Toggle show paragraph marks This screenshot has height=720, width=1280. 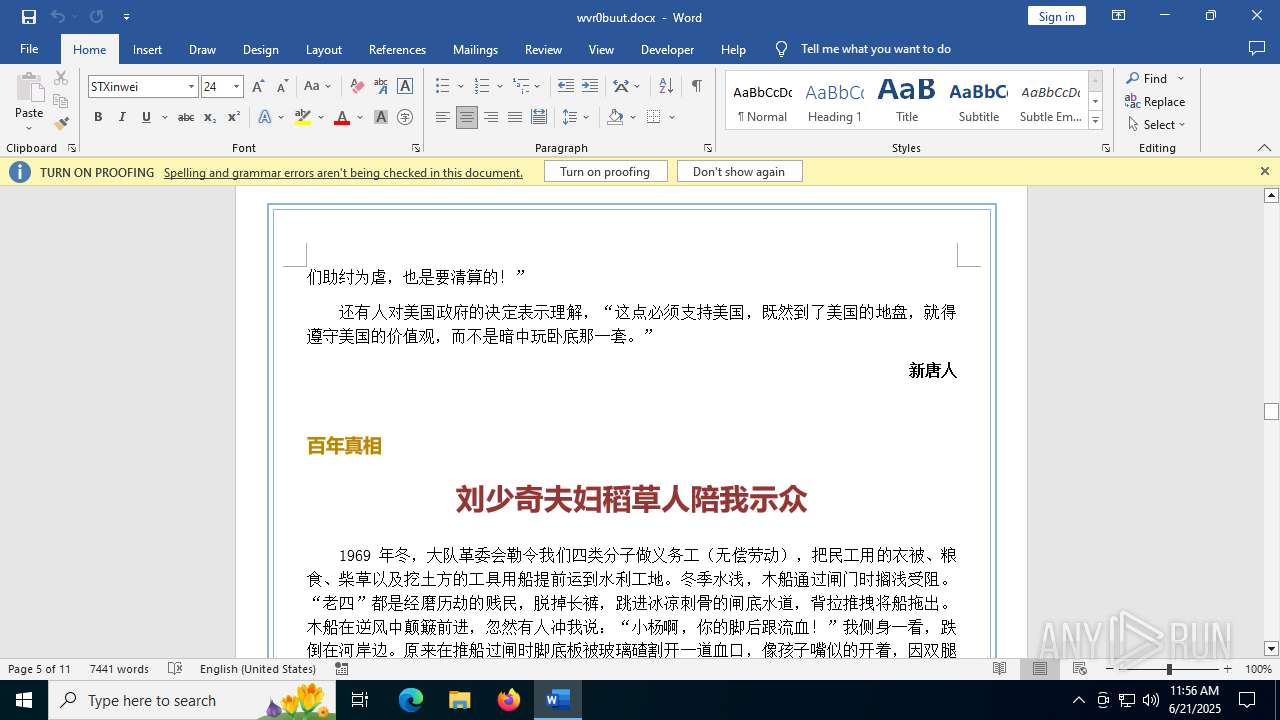click(697, 87)
